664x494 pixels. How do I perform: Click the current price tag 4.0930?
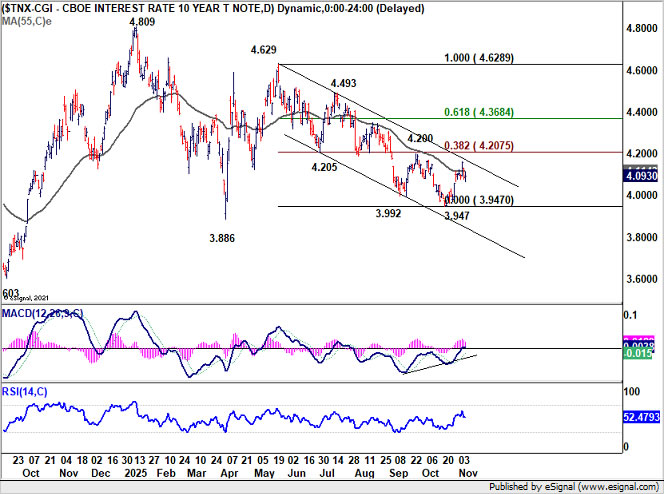coord(640,176)
